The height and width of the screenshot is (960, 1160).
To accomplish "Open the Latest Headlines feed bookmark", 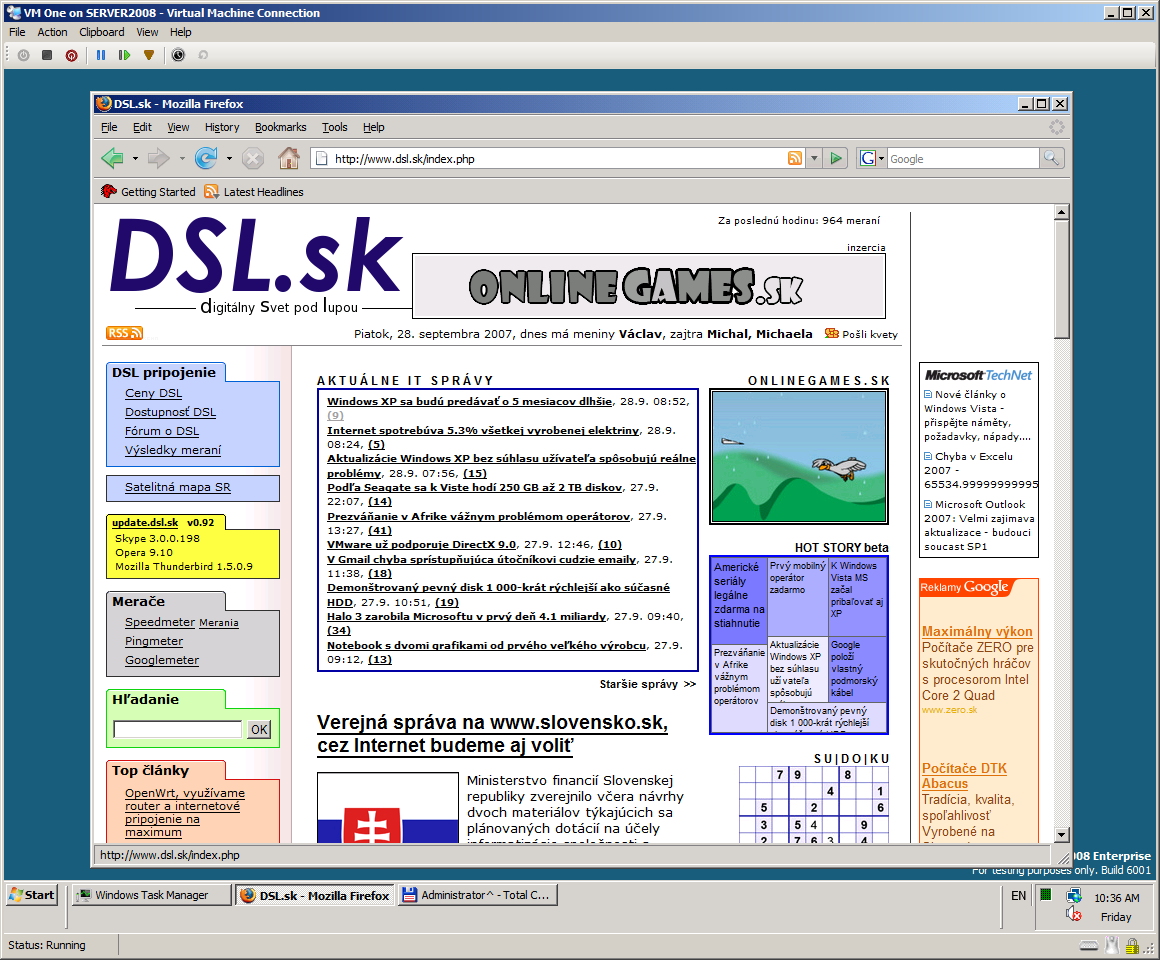I will 254,192.
